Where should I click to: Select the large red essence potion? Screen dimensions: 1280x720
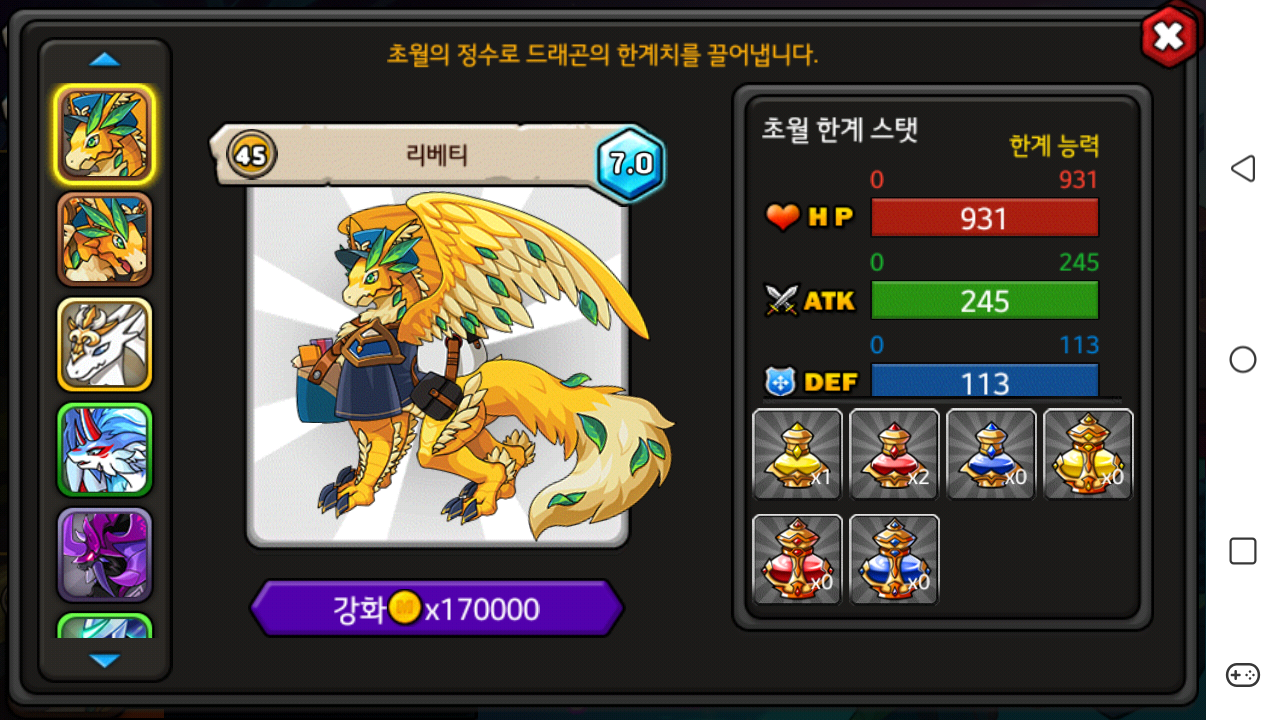(797, 560)
